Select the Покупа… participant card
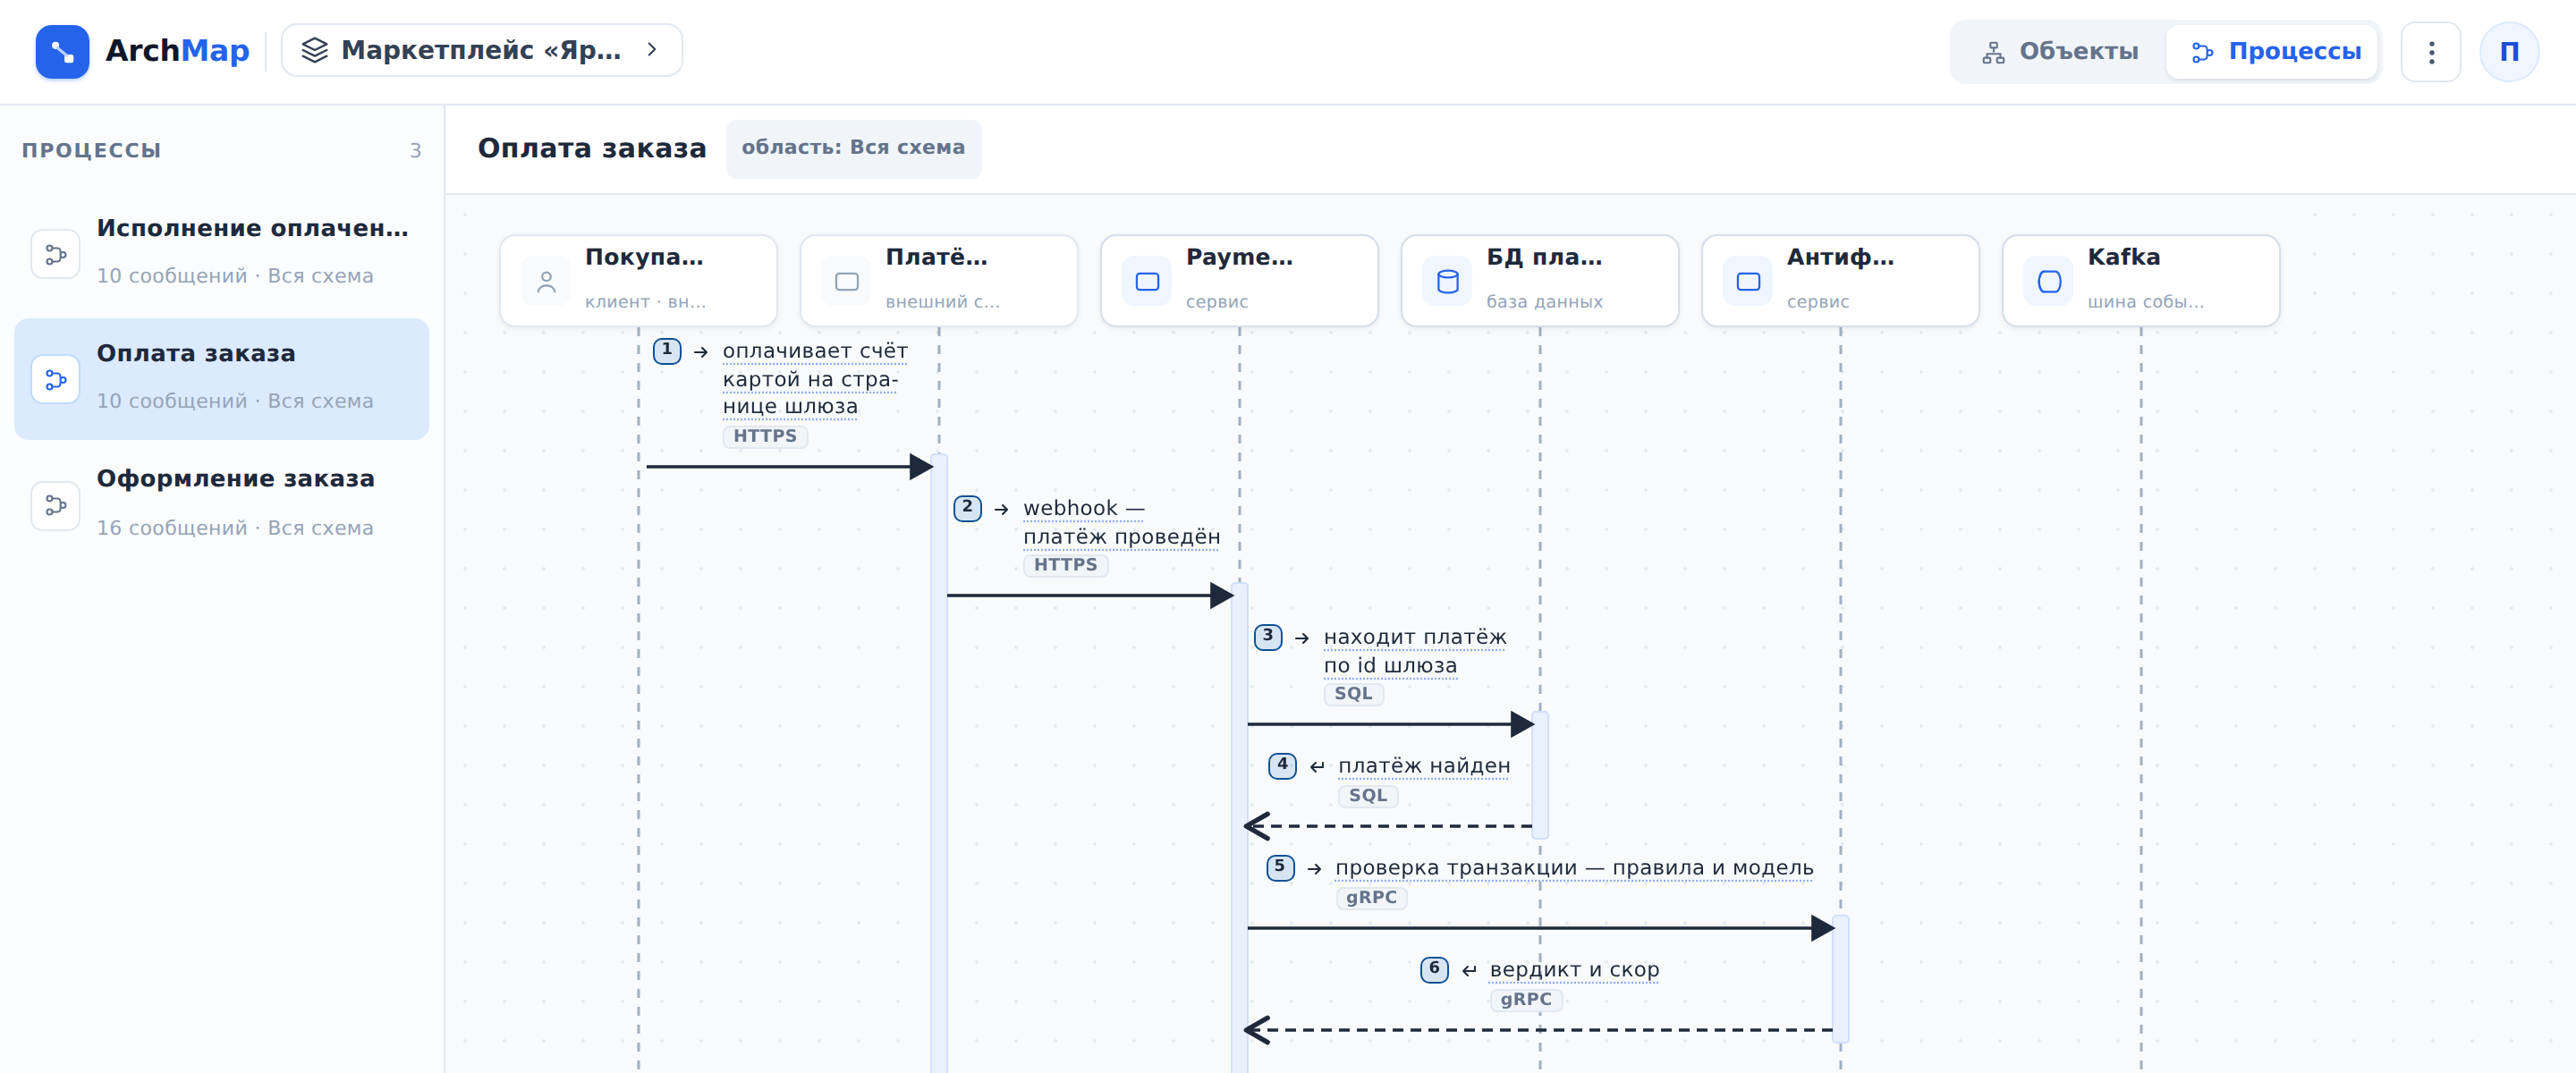2576x1073 pixels. pyautogui.click(x=638, y=281)
